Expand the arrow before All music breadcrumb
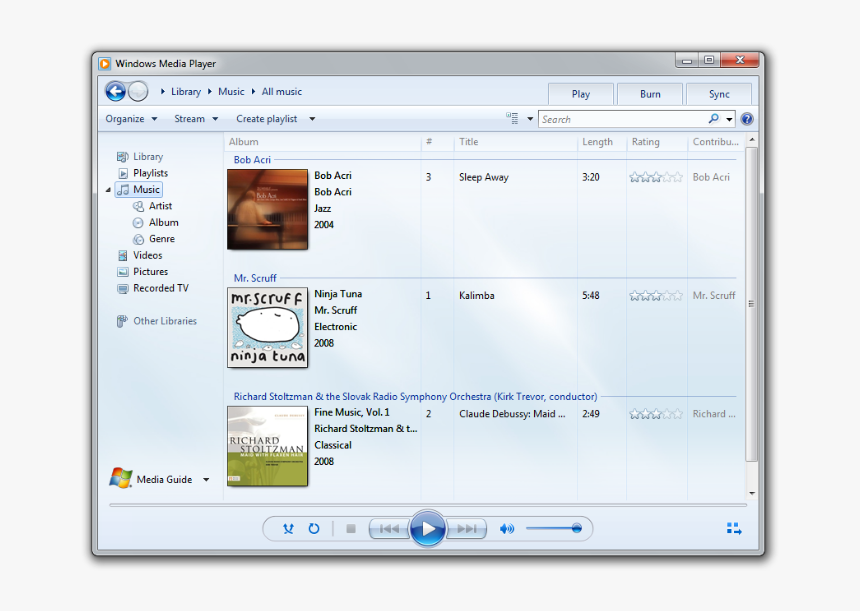Image resolution: width=860 pixels, height=611 pixels. pyautogui.click(x=253, y=92)
